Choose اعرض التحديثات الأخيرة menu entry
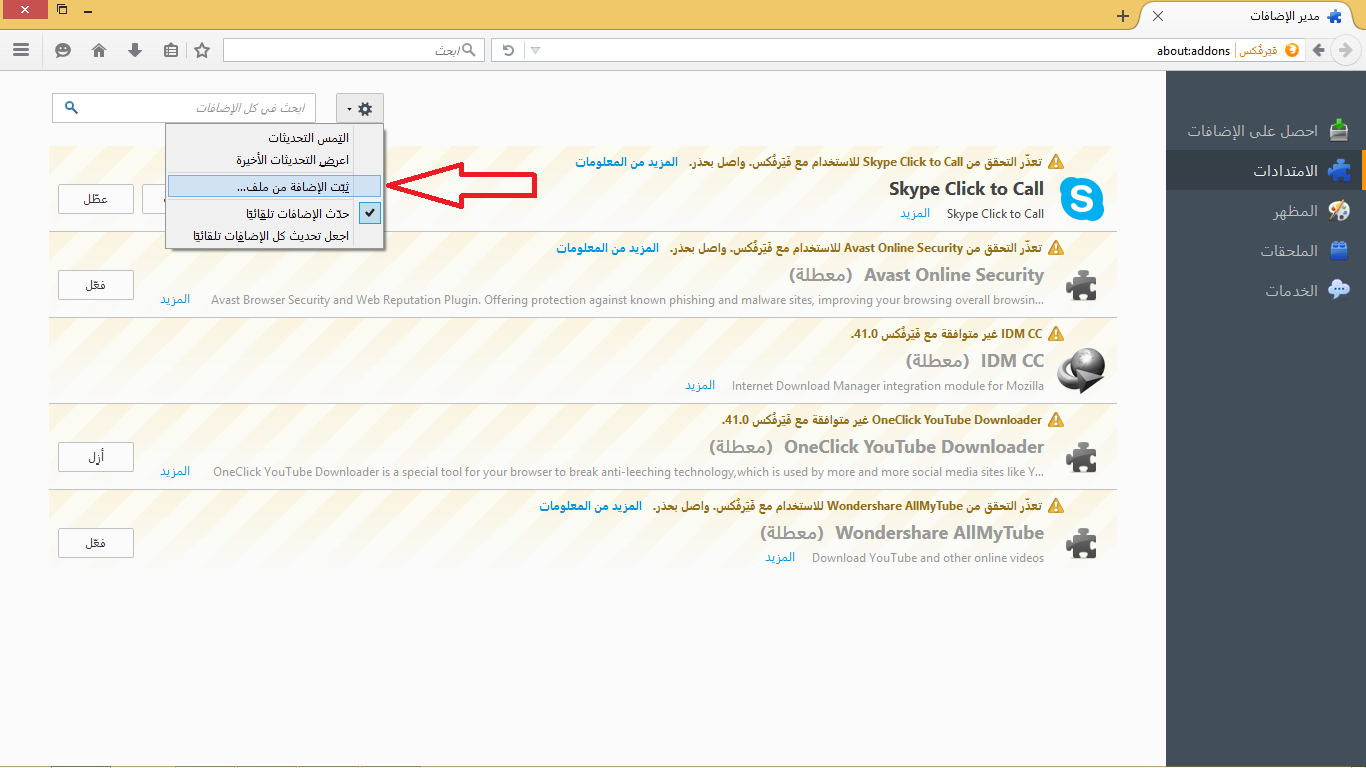Viewport: 1366px width, 768px height. 274,160
